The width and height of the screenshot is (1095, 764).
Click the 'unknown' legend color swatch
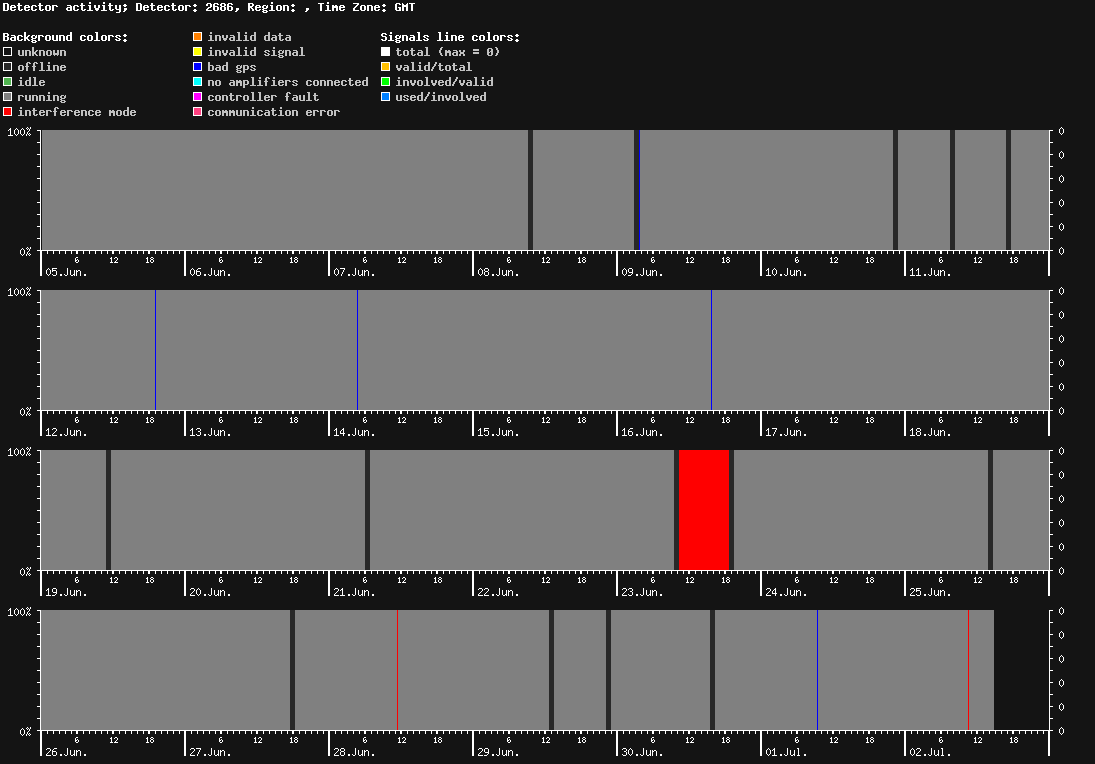pos(8,52)
